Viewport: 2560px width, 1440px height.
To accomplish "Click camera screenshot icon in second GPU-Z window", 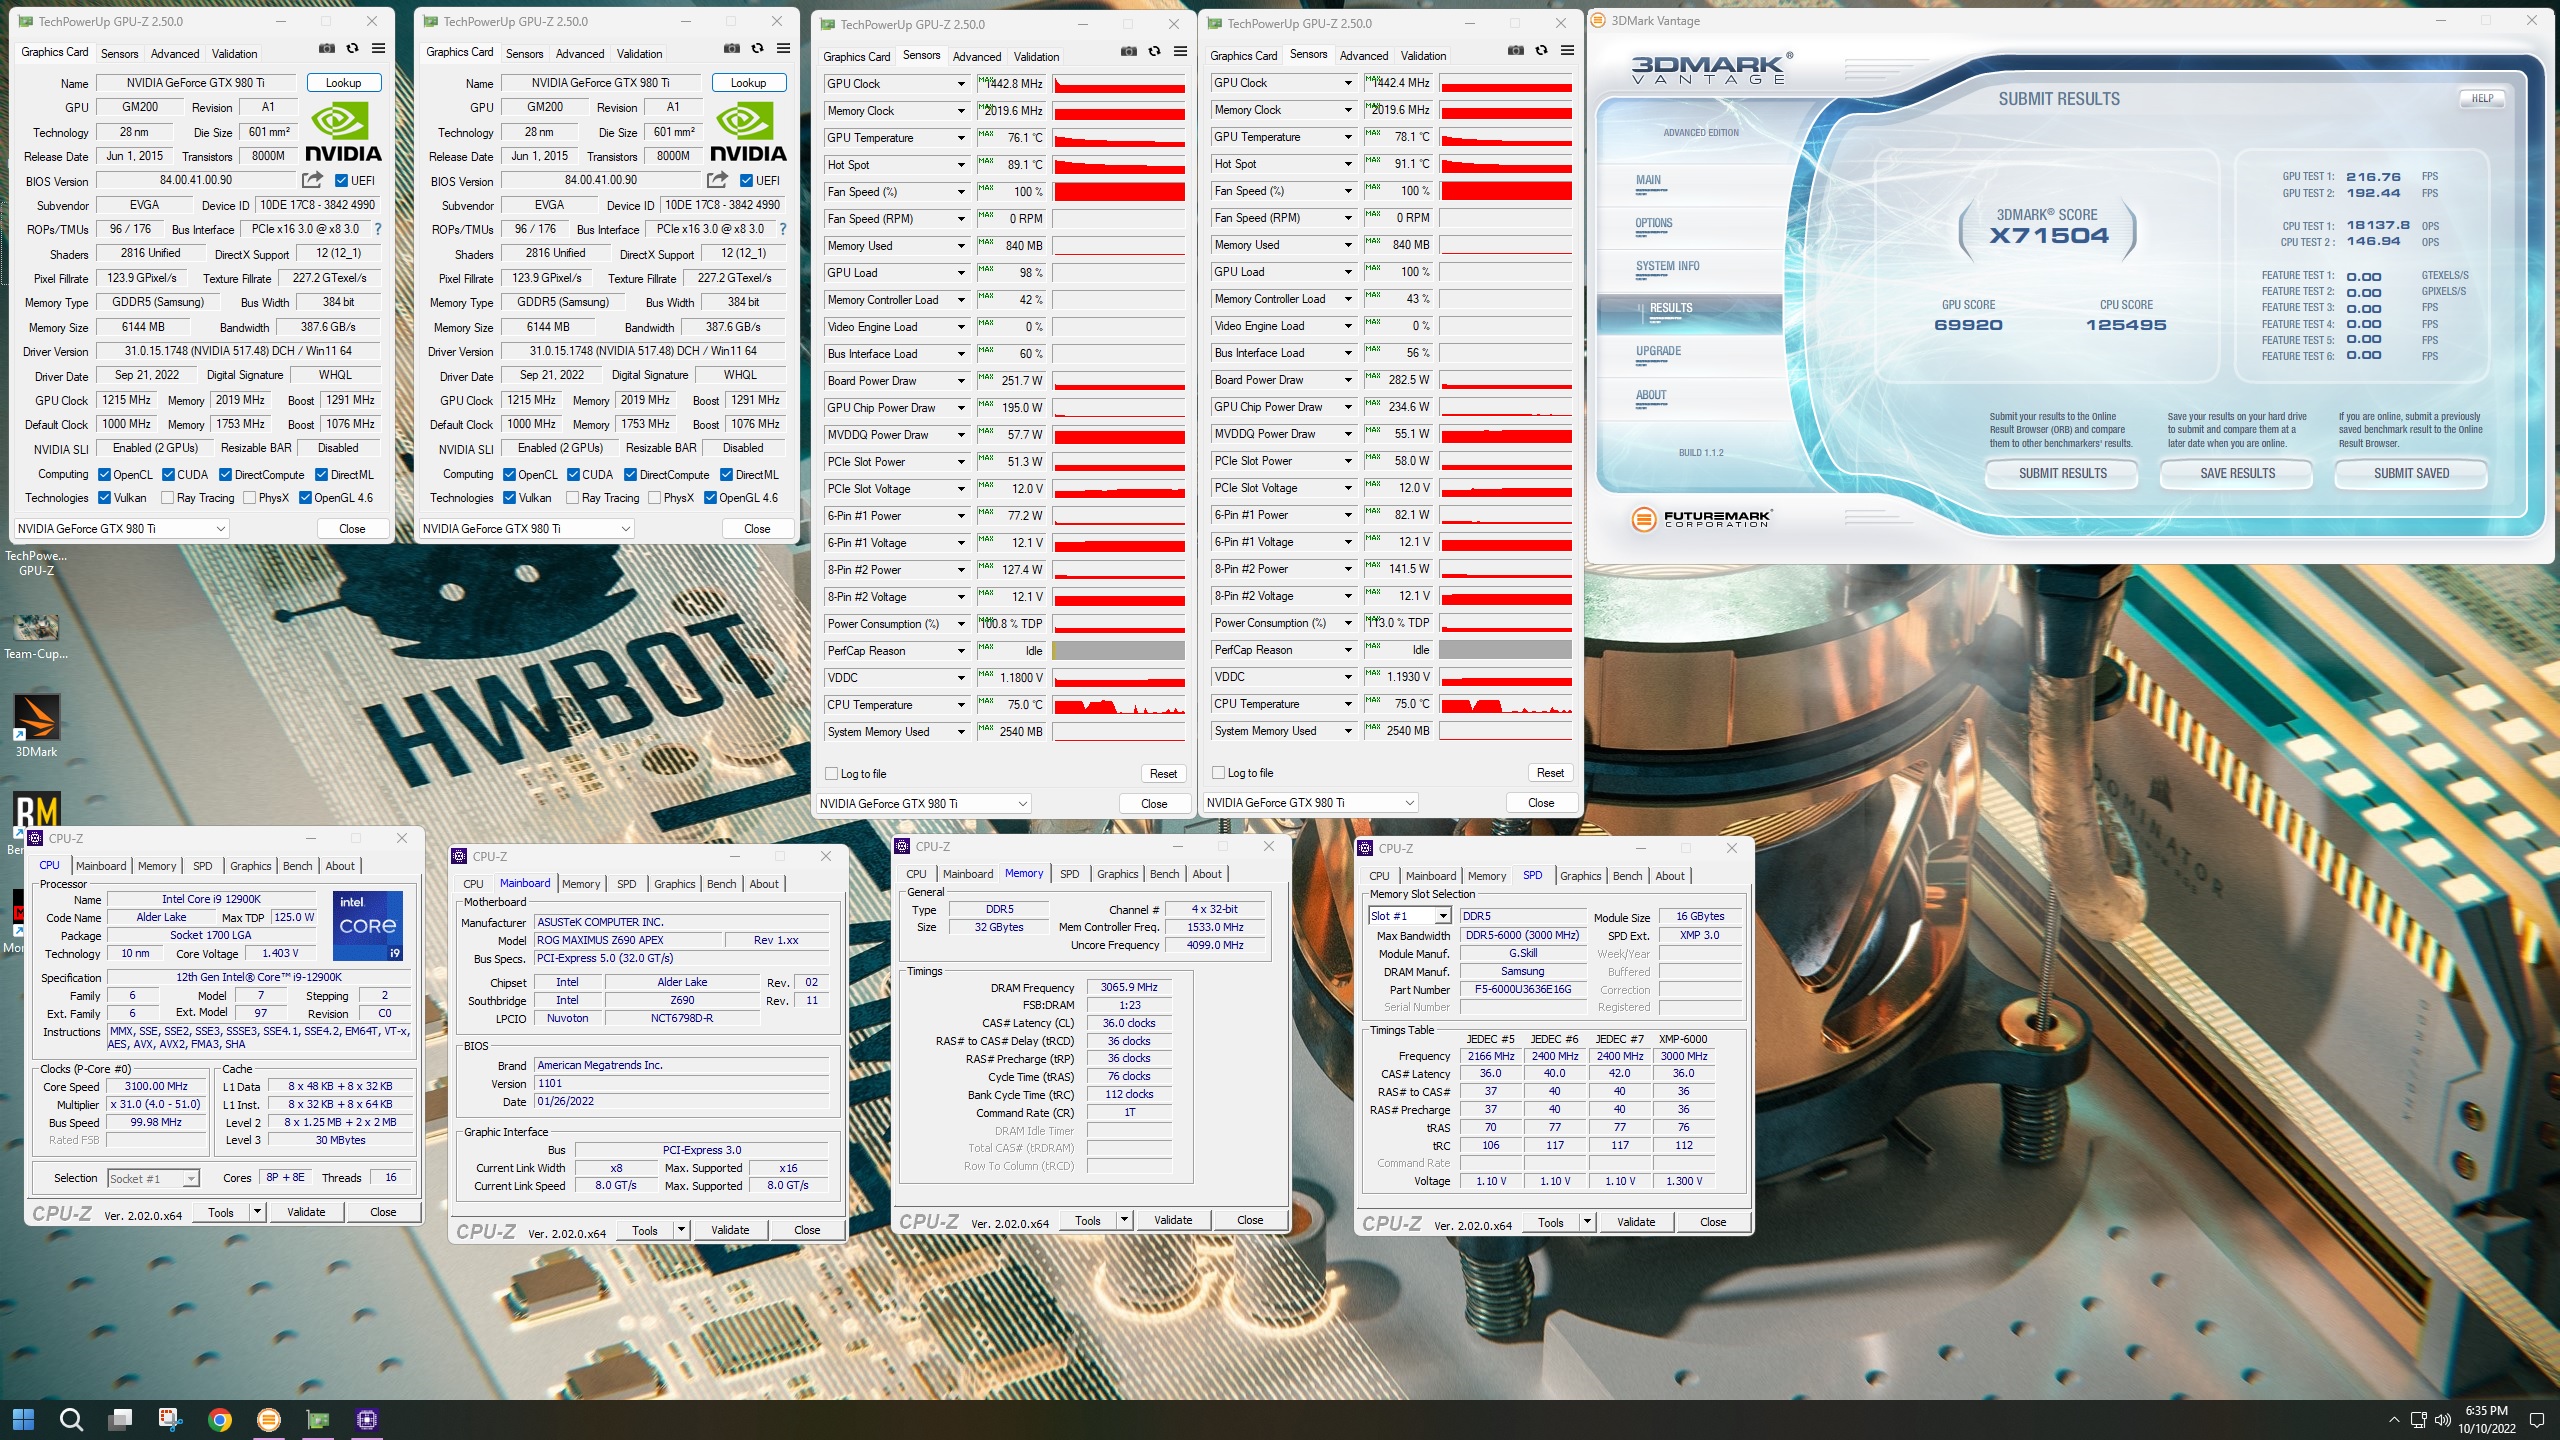I will point(732,49).
